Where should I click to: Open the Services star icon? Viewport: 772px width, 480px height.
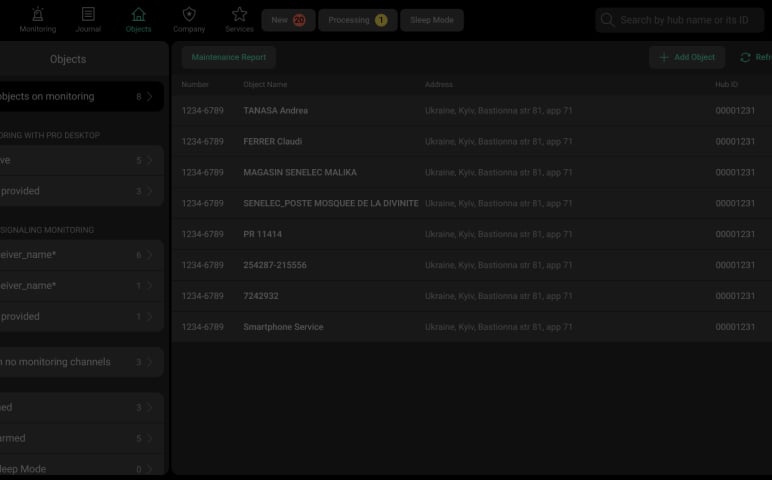[239, 14]
